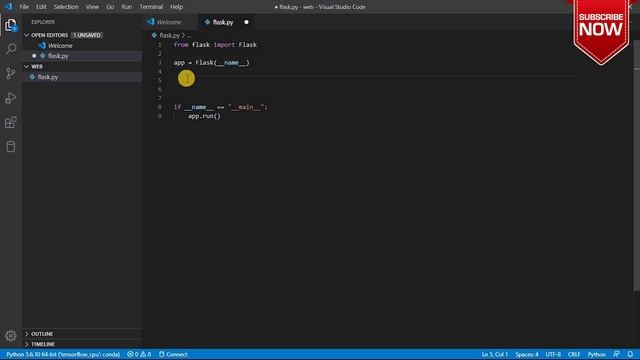Open the View menu
The width and height of the screenshot is (640, 360).
click(92, 7)
